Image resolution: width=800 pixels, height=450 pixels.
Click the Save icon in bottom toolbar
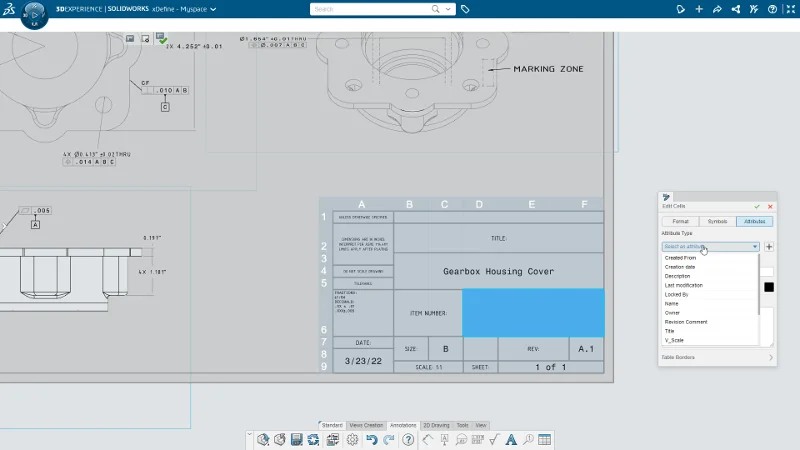coord(296,439)
